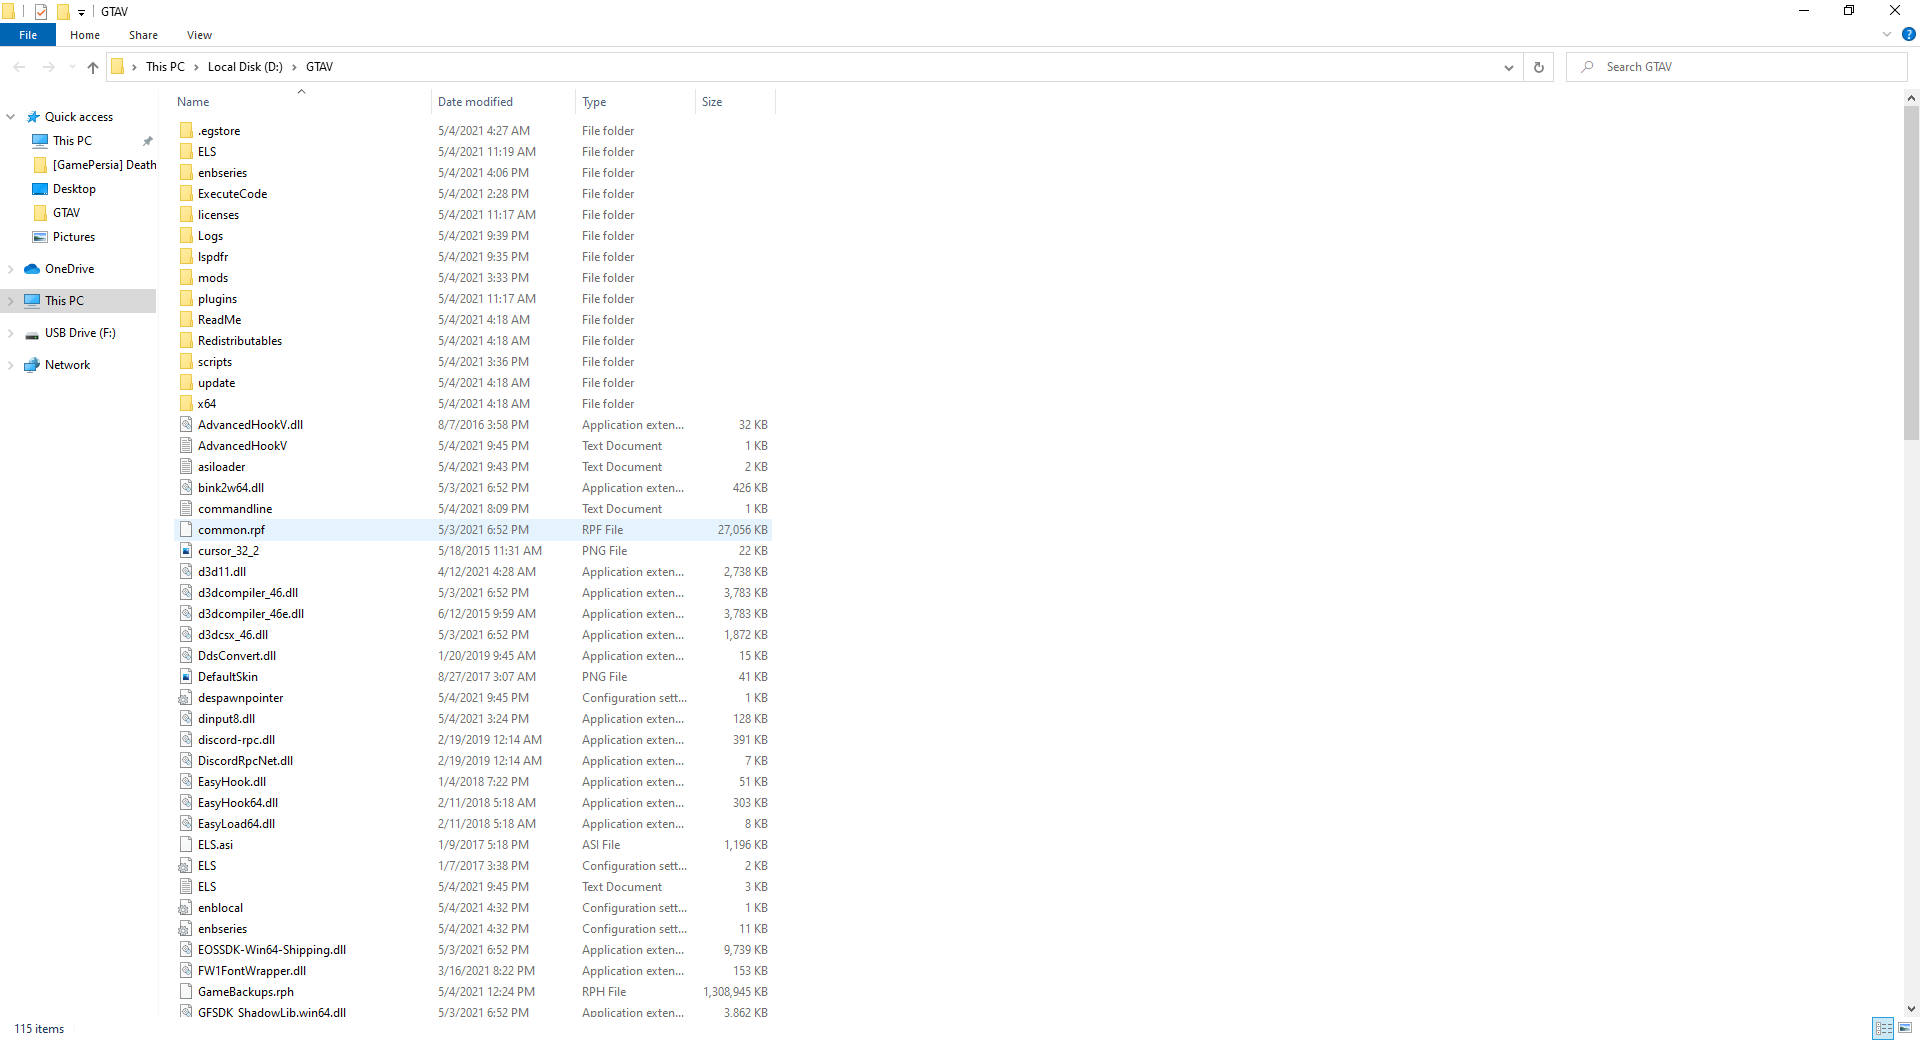Click the New folder quick access icon
1920x1040 pixels.
(62, 12)
